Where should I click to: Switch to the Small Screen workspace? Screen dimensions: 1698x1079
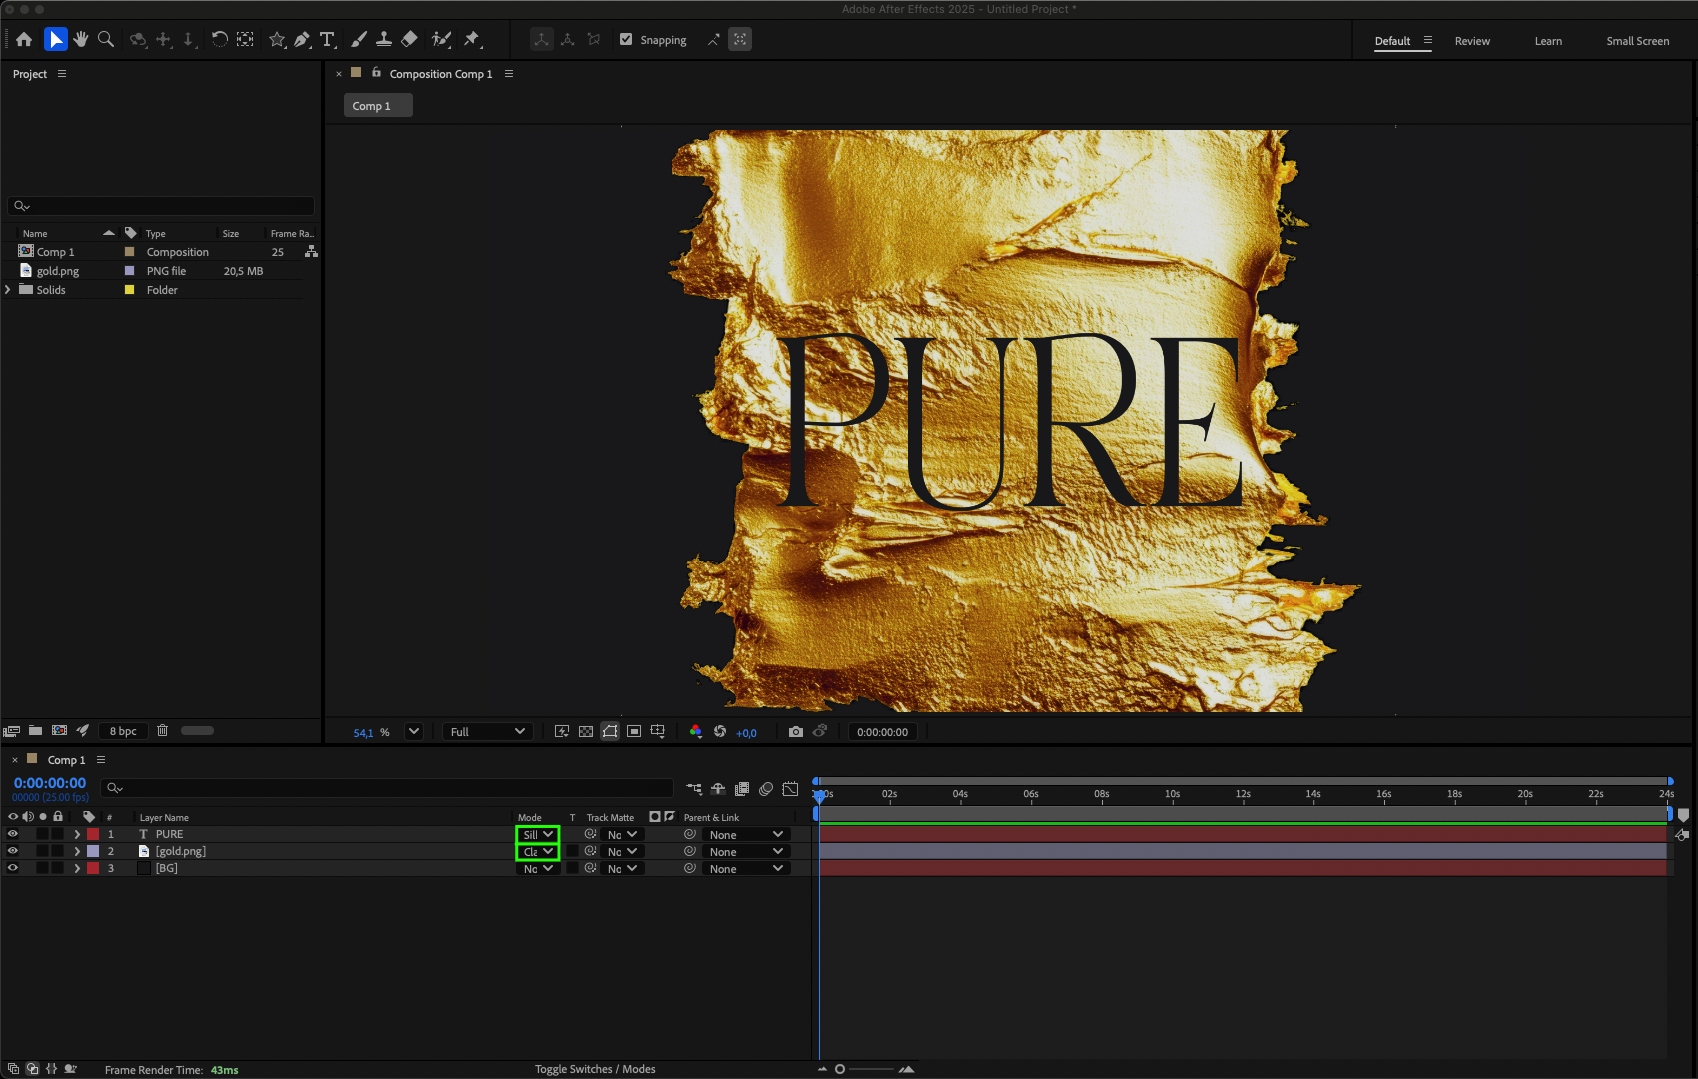1638,41
